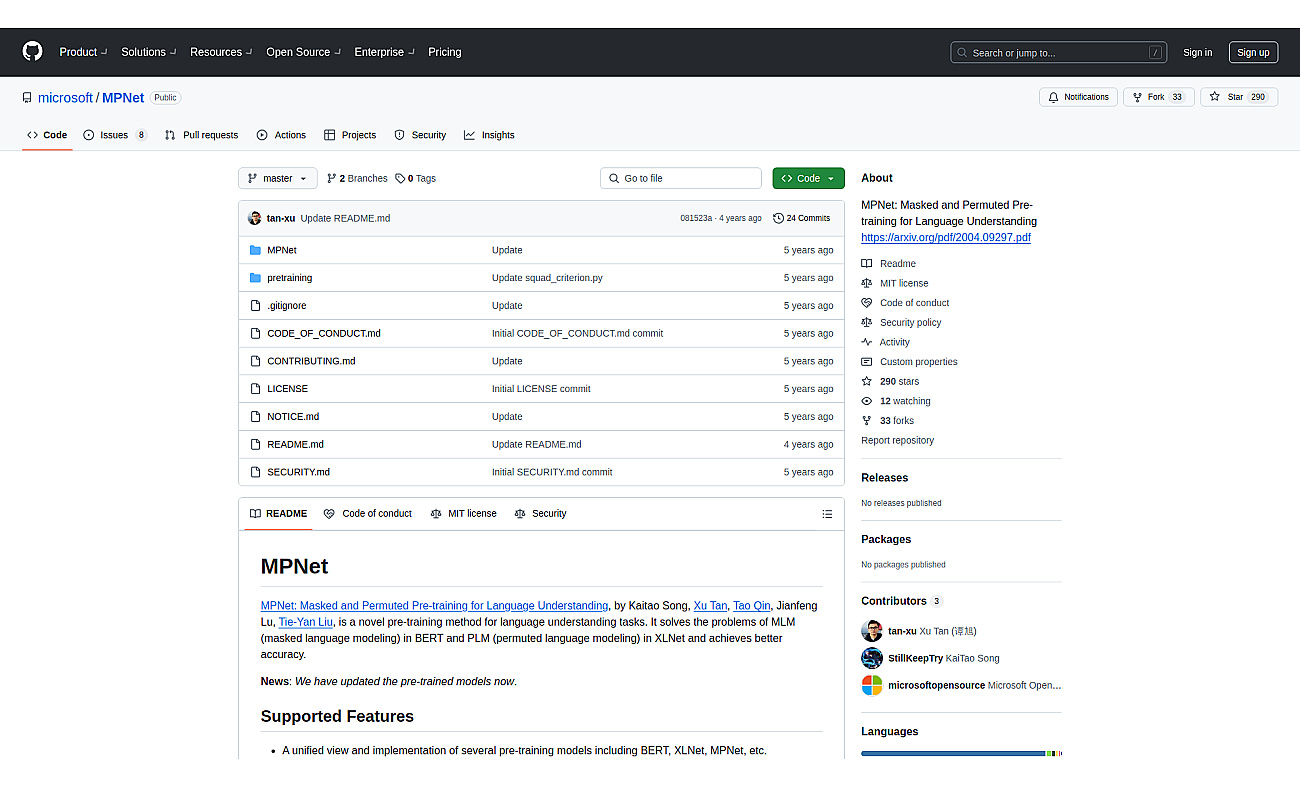Open the Actions tab

pos(281,135)
